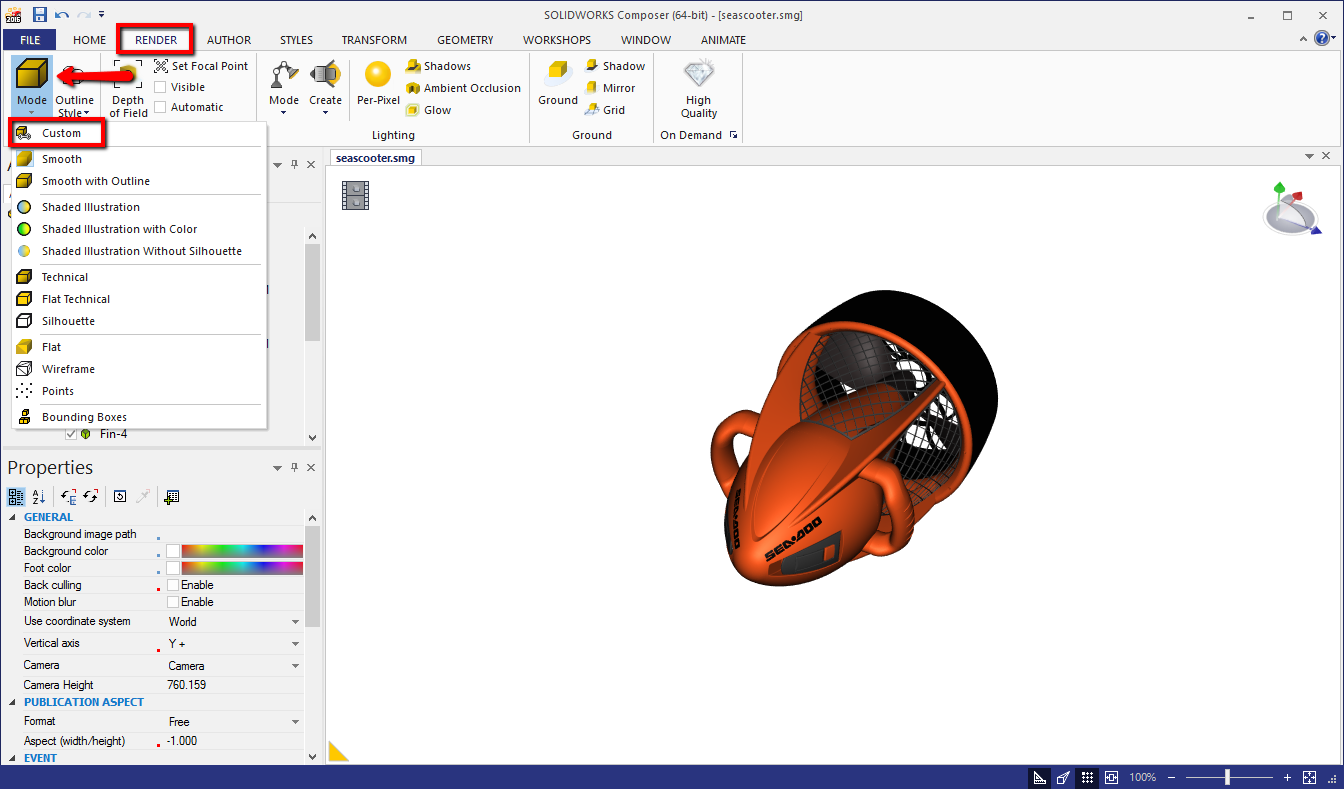Select Smooth with Outline mode
The height and width of the screenshot is (789, 1344).
tap(139, 181)
